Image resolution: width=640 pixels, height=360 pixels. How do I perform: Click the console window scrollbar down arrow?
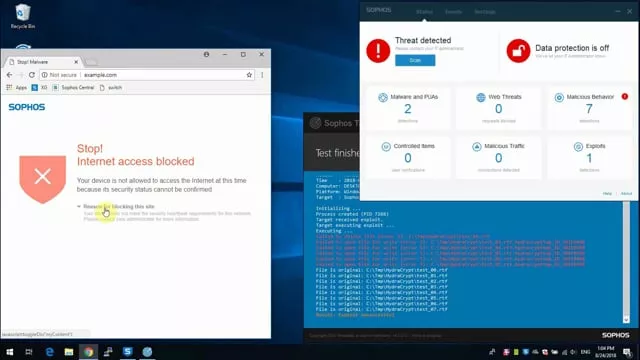coord(626,319)
